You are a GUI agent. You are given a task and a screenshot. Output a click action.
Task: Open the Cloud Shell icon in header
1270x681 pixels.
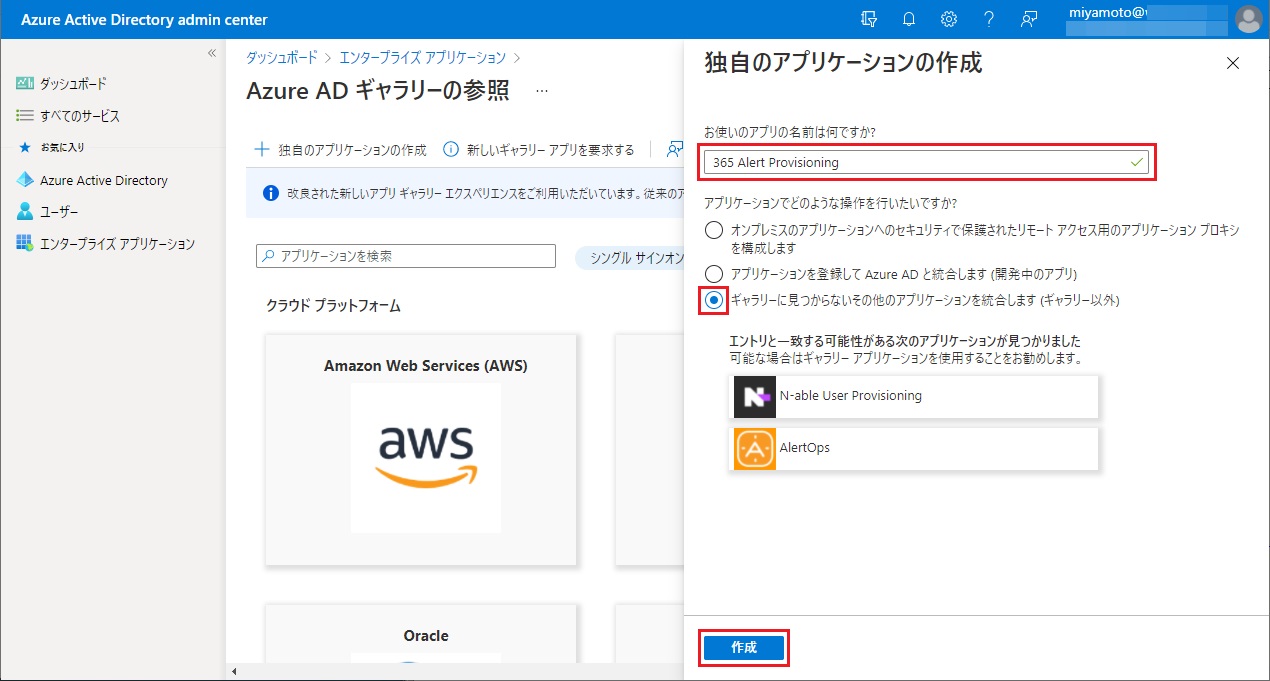[x=869, y=19]
